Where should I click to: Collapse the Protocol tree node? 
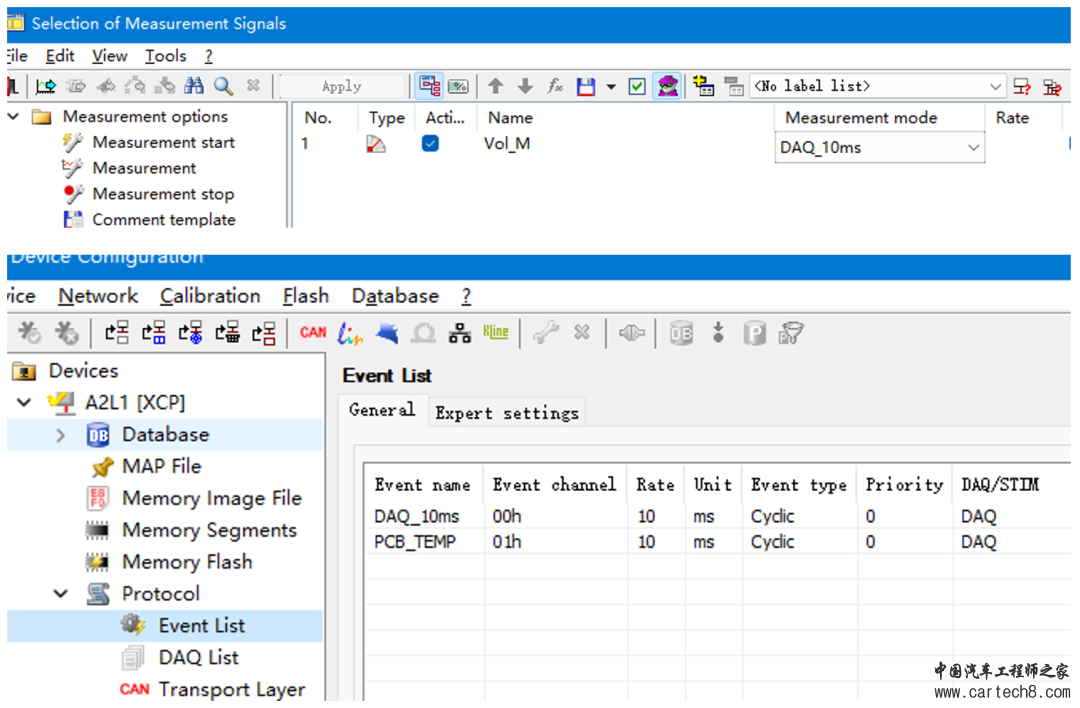pos(61,594)
